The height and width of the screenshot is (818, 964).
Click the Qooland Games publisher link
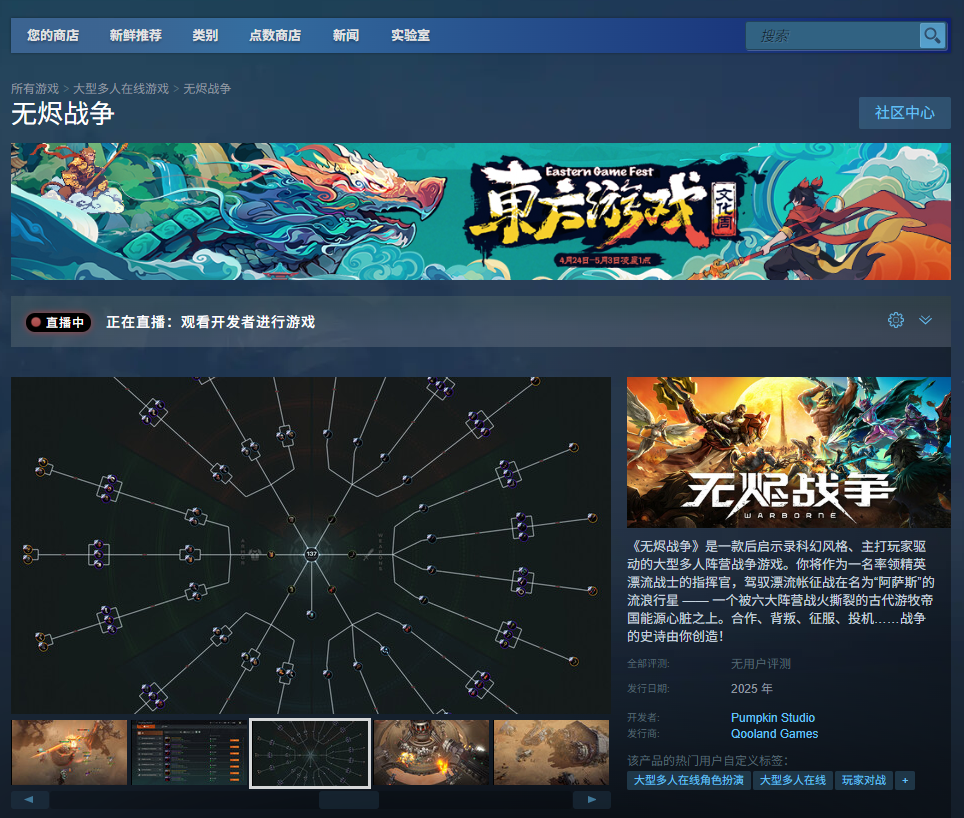pyautogui.click(x=774, y=733)
